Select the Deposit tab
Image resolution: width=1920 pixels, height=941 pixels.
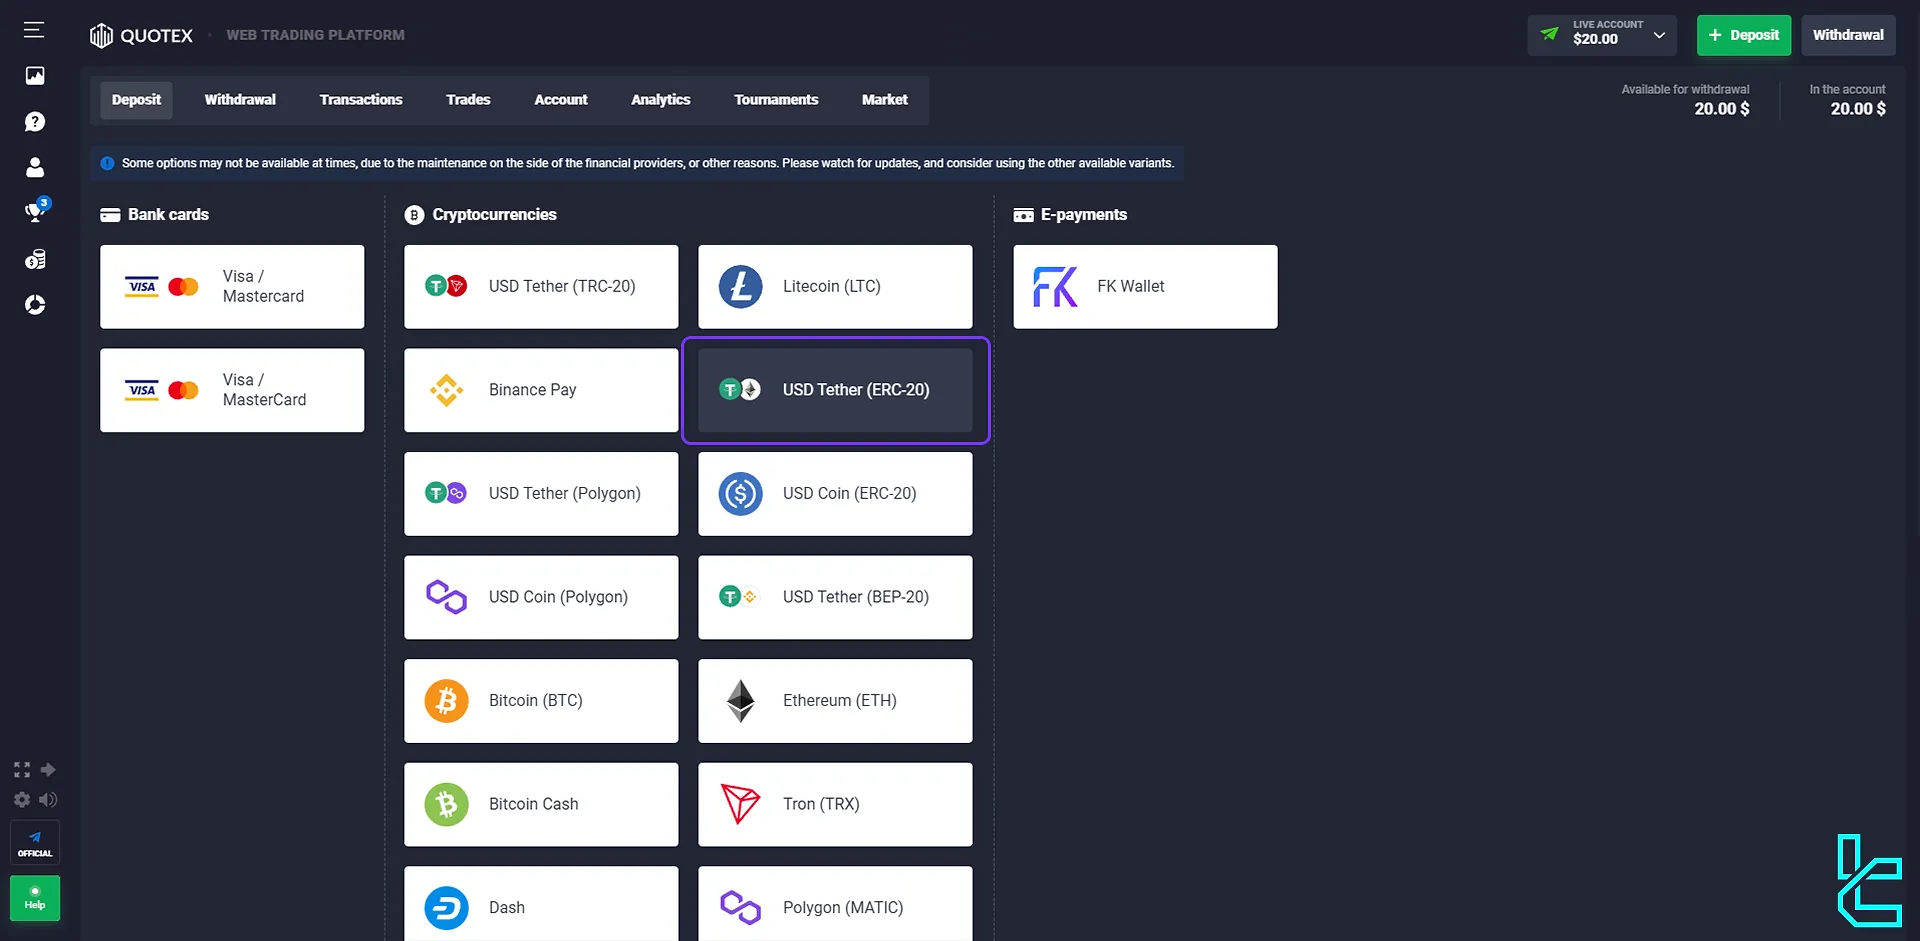coord(136,100)
